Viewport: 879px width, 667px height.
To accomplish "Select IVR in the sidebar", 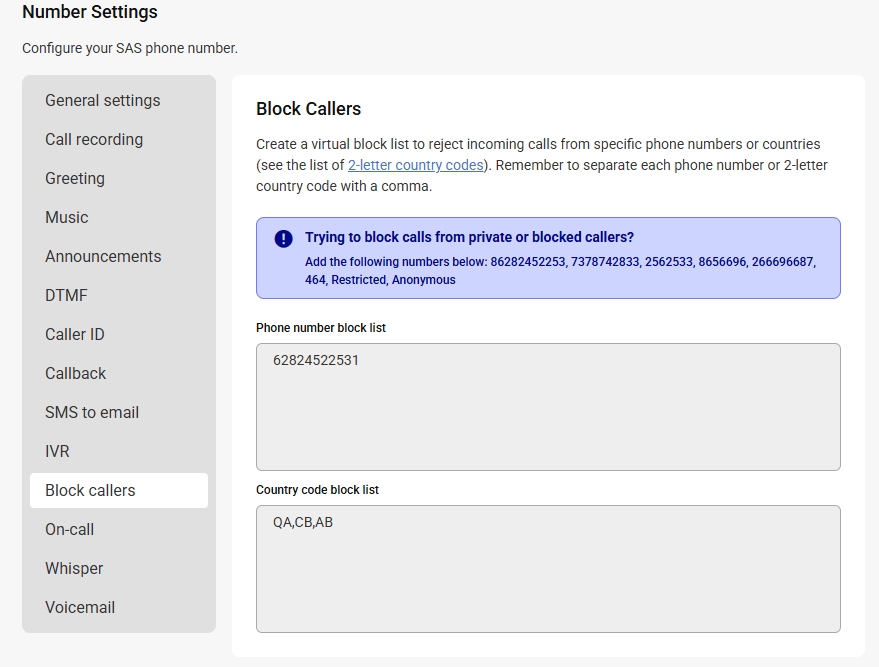I will pyautogui.click(x=57, y=451).
